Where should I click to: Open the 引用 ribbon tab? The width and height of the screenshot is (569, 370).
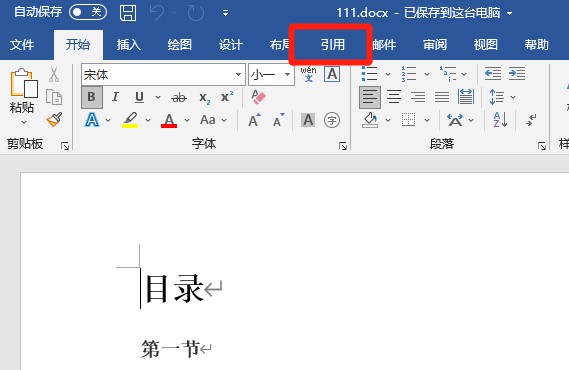click(332, 45)
